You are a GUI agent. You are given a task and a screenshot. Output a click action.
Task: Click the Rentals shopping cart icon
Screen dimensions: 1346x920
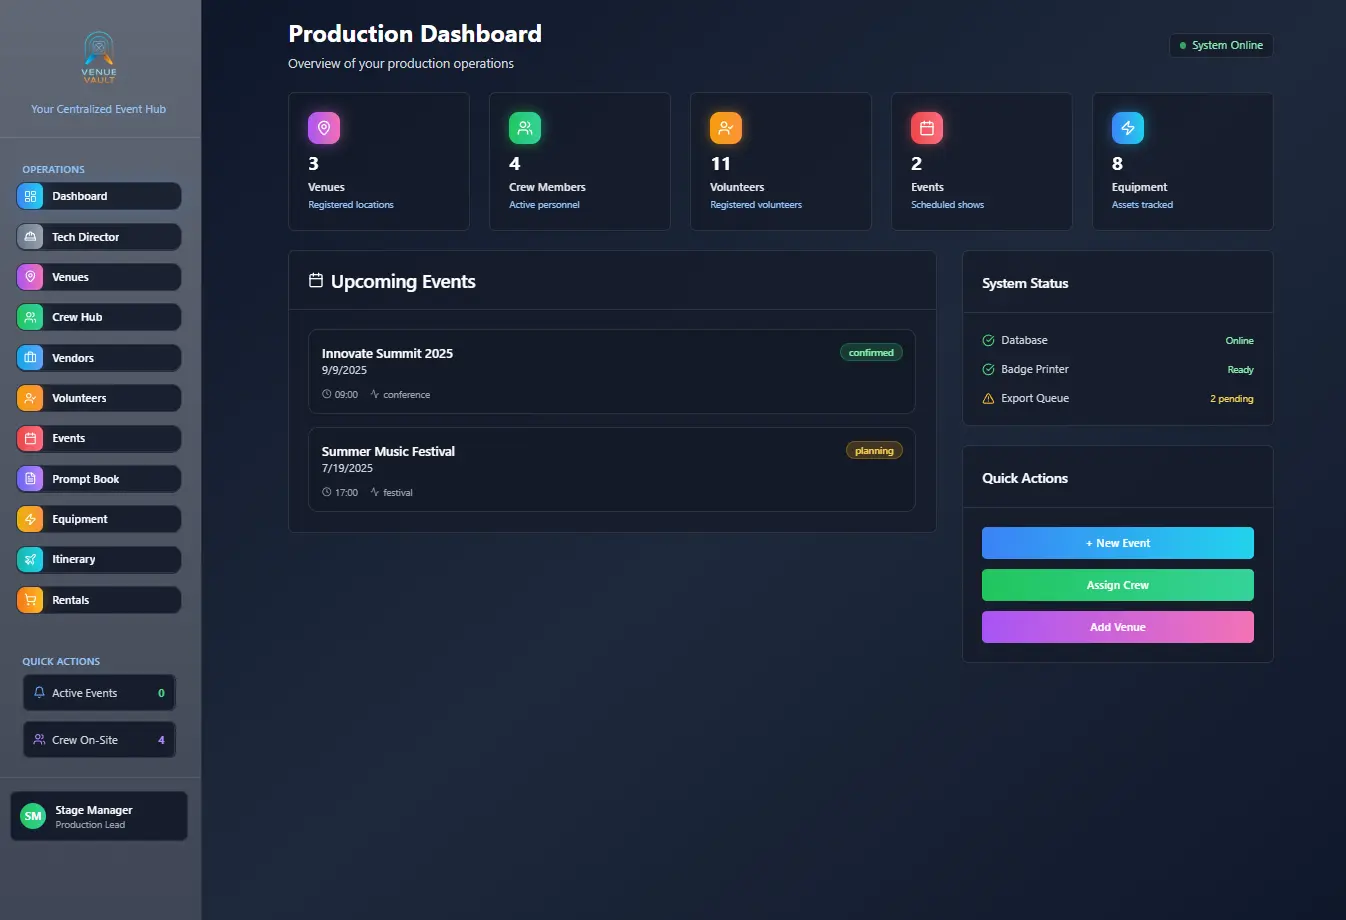[30, 600]
